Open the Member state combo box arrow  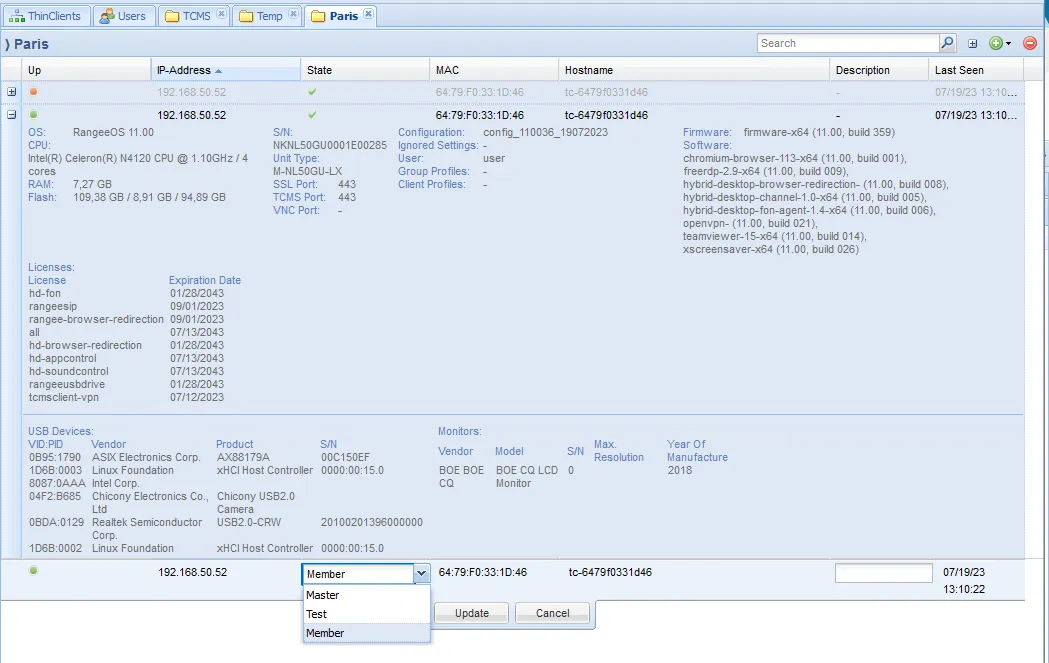pyautogui.click(x=421, y=573)
